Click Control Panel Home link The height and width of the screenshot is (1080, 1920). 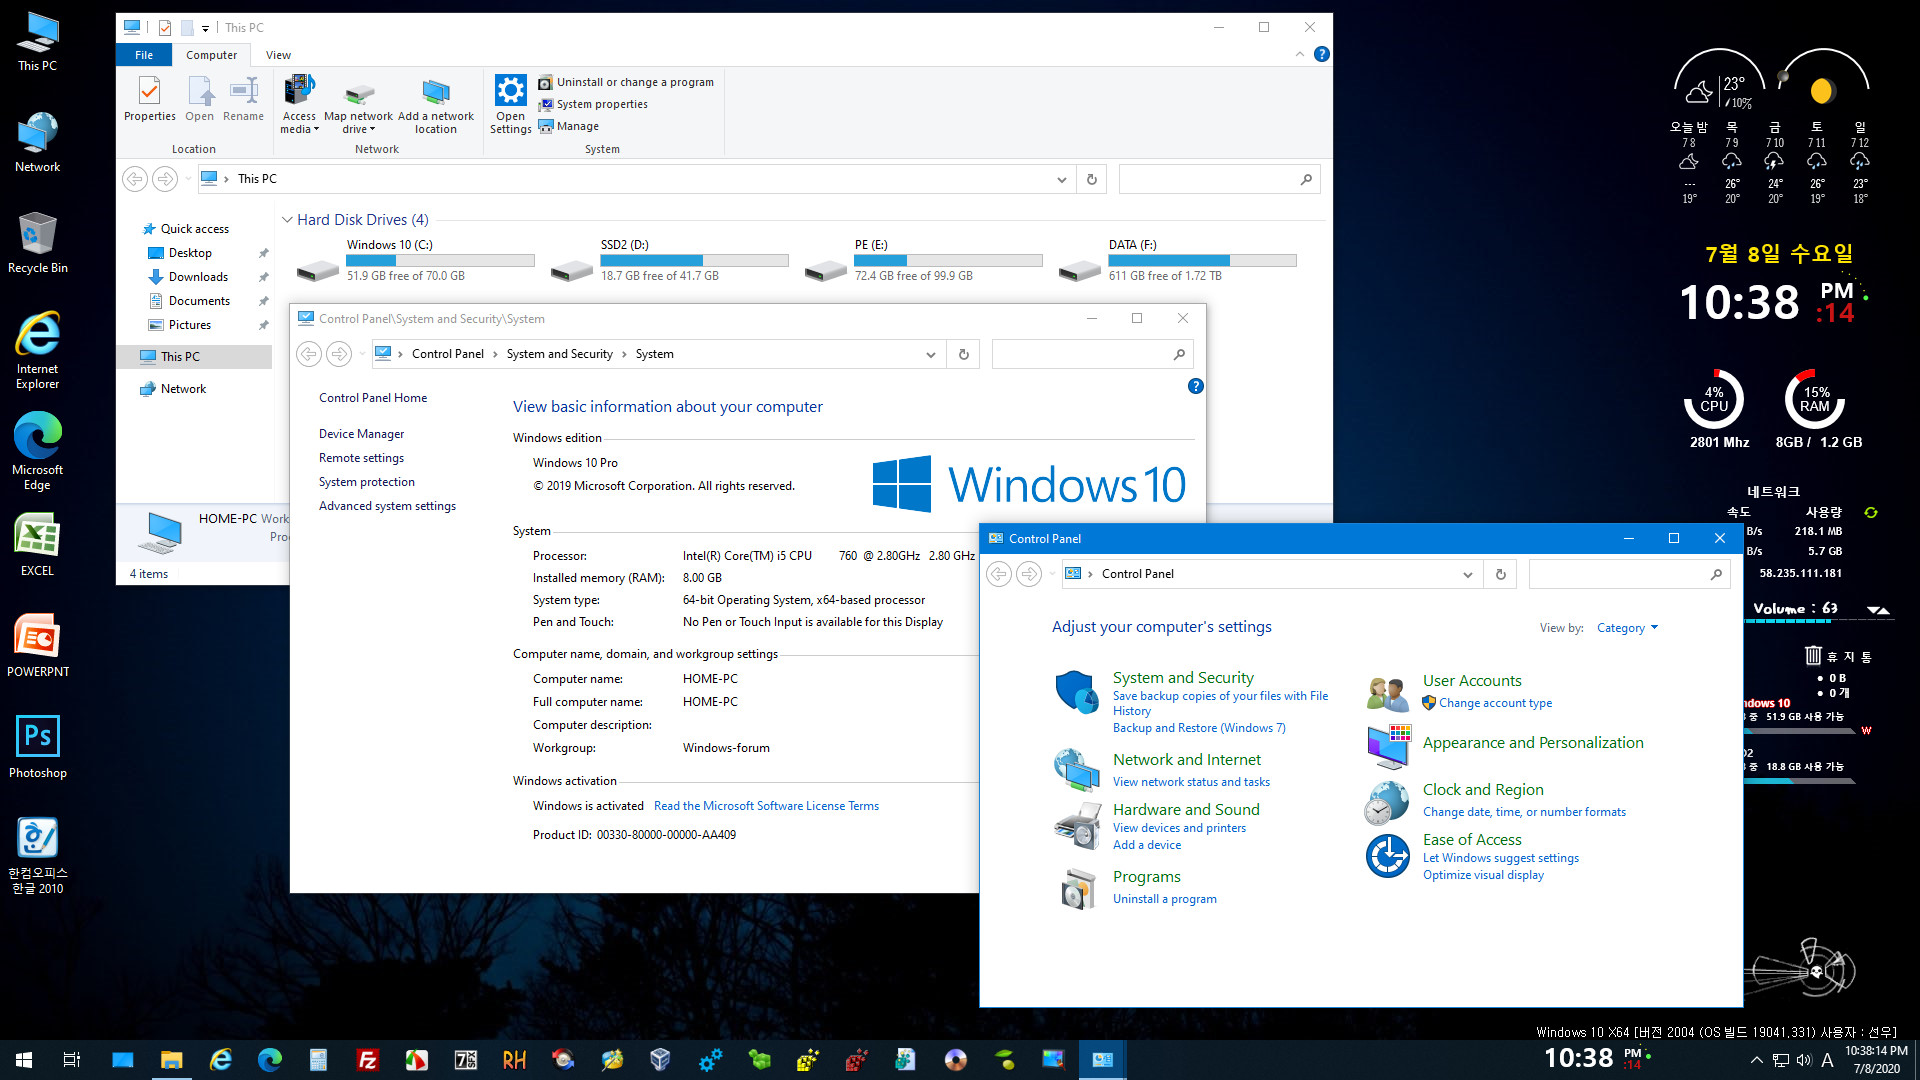(x=373, y=398)
